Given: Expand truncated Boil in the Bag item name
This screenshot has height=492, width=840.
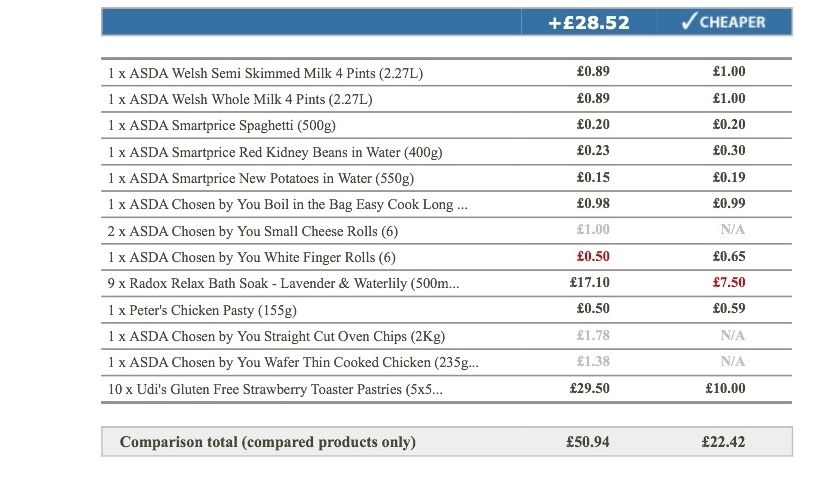Looking at the screenshot, I should [288, 205].
